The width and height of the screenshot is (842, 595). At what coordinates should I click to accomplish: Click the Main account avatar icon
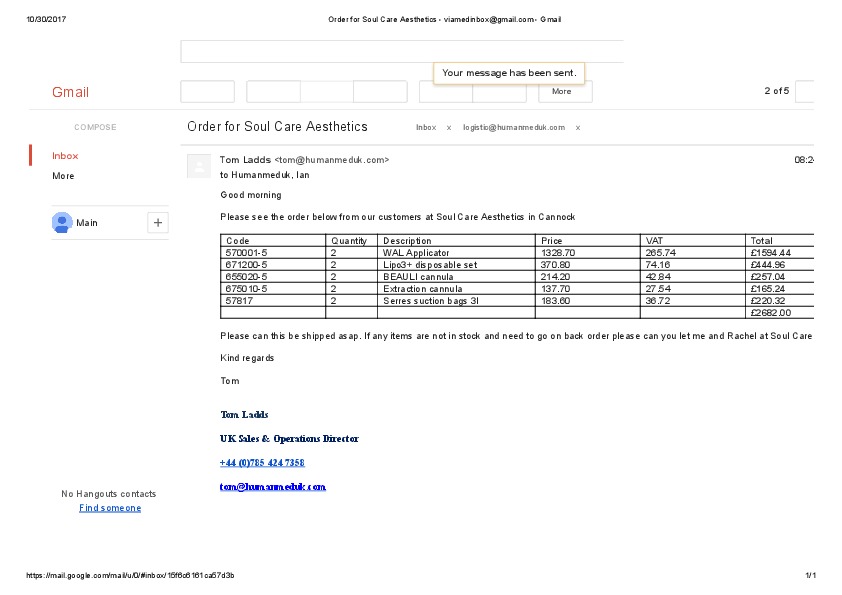pos(62,222)
